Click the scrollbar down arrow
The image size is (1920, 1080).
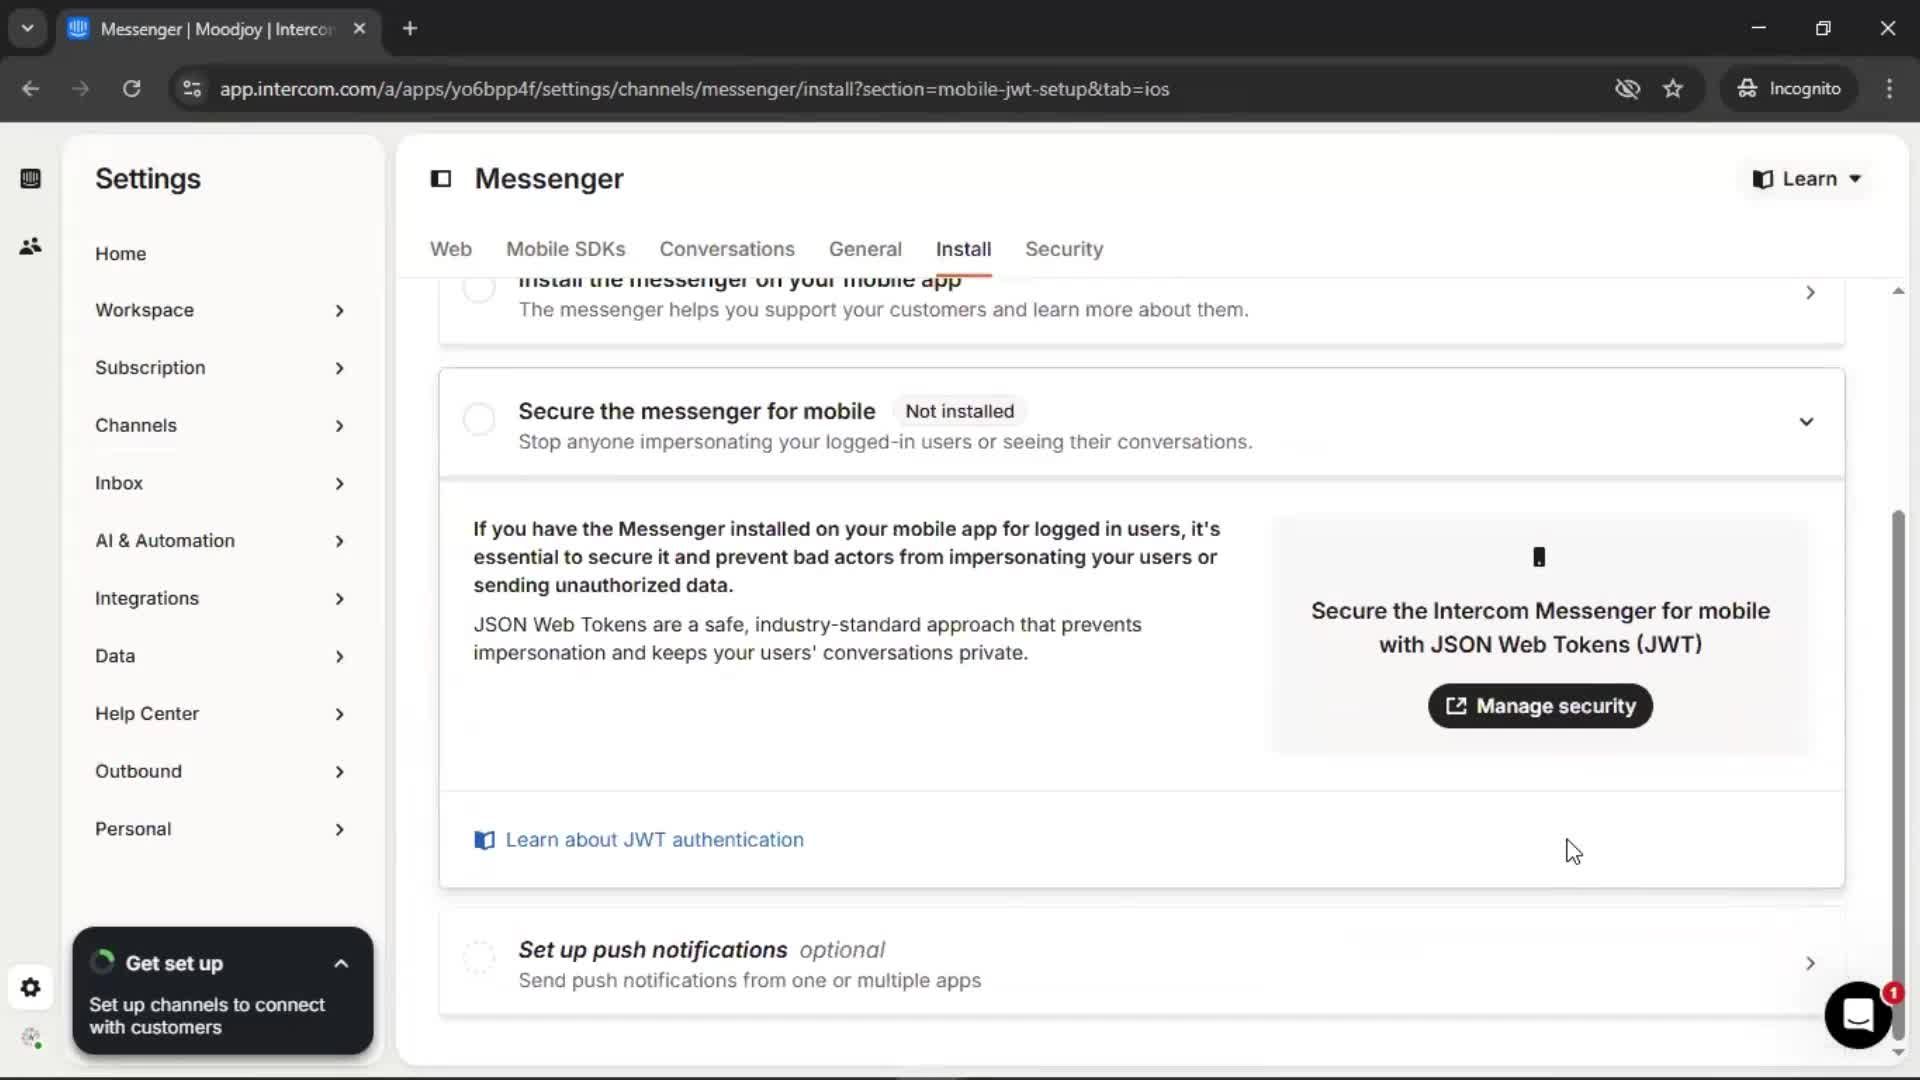[x=1898, y=1052]
